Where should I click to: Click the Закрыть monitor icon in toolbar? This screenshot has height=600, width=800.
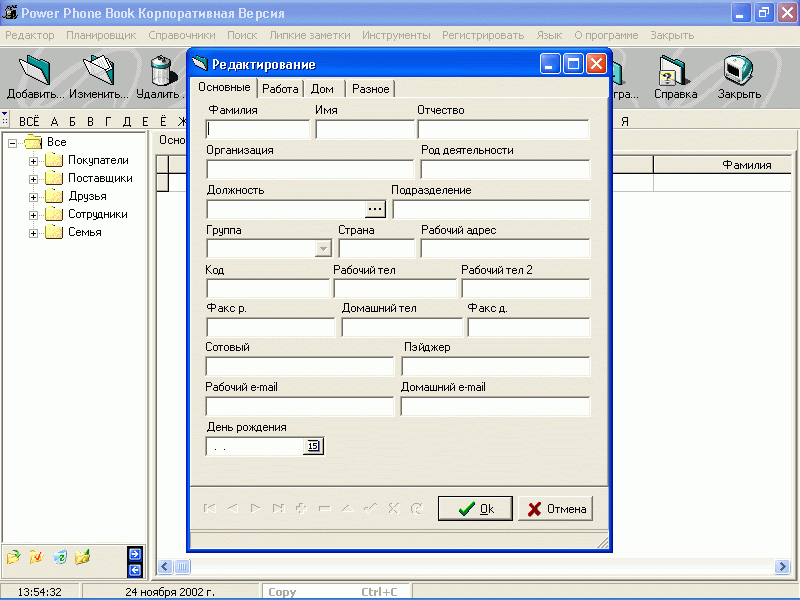[738, 70]
